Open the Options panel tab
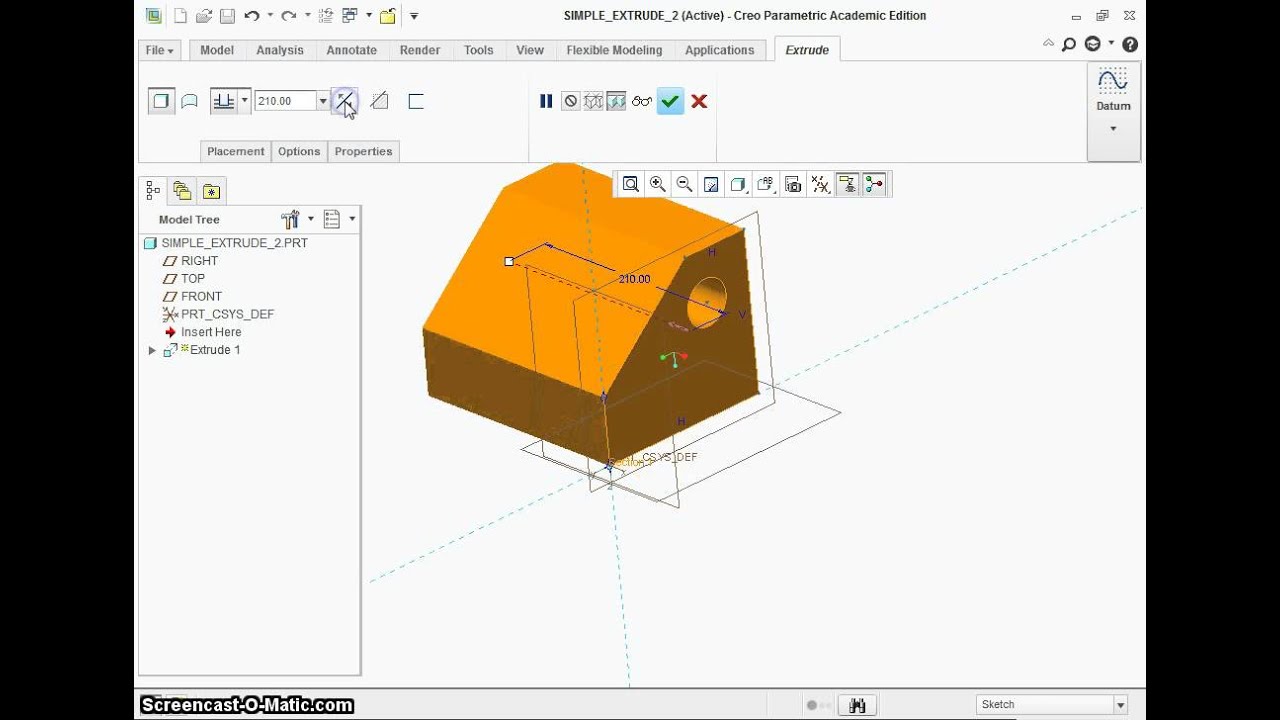 click(299, 151)
